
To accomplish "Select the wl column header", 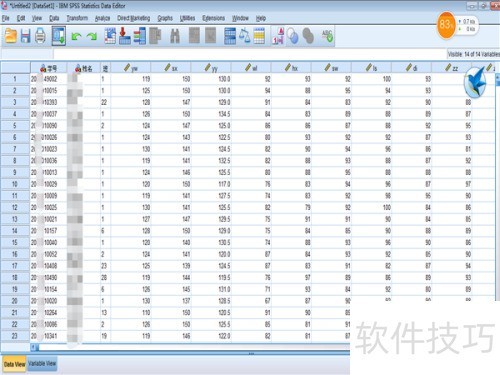I will pos(251,68).
